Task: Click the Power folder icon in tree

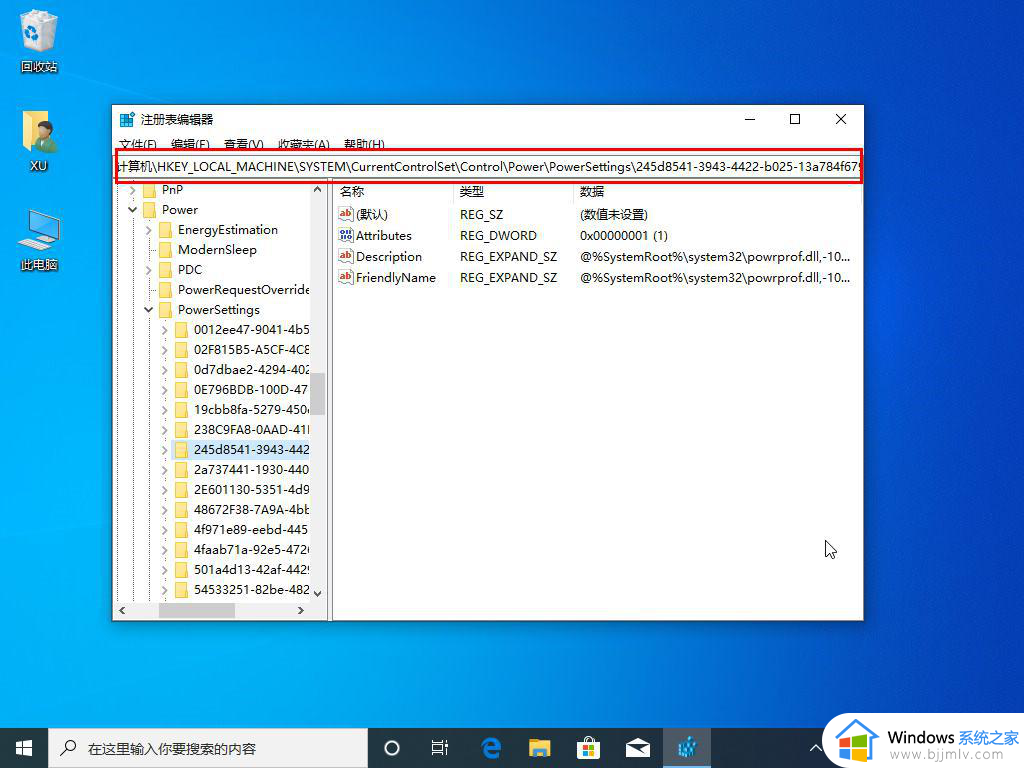Action: pos(150,210)
